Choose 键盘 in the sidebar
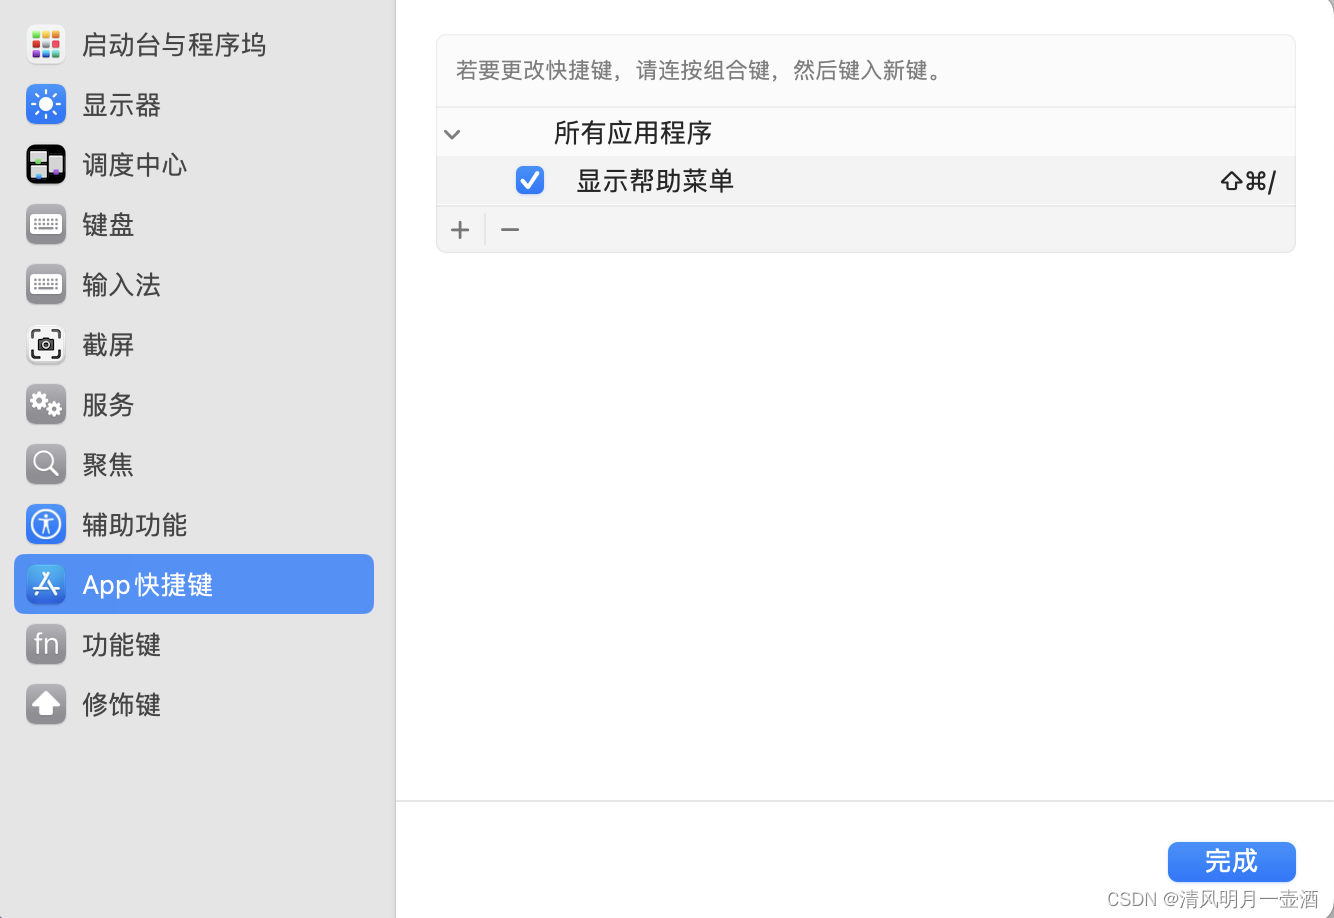 194,224
